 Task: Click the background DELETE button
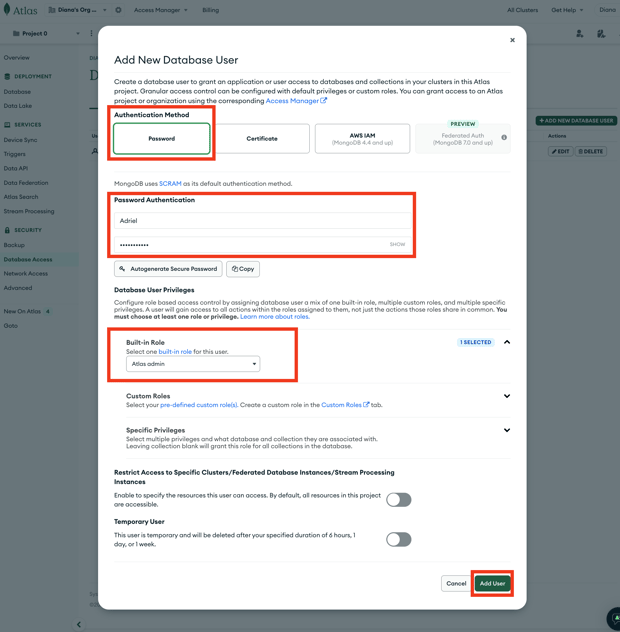(x=591, y=152)
